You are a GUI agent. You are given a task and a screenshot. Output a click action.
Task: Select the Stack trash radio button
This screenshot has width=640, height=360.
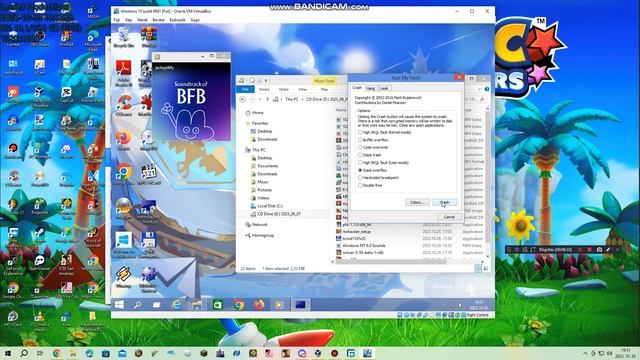coord(370,155)
